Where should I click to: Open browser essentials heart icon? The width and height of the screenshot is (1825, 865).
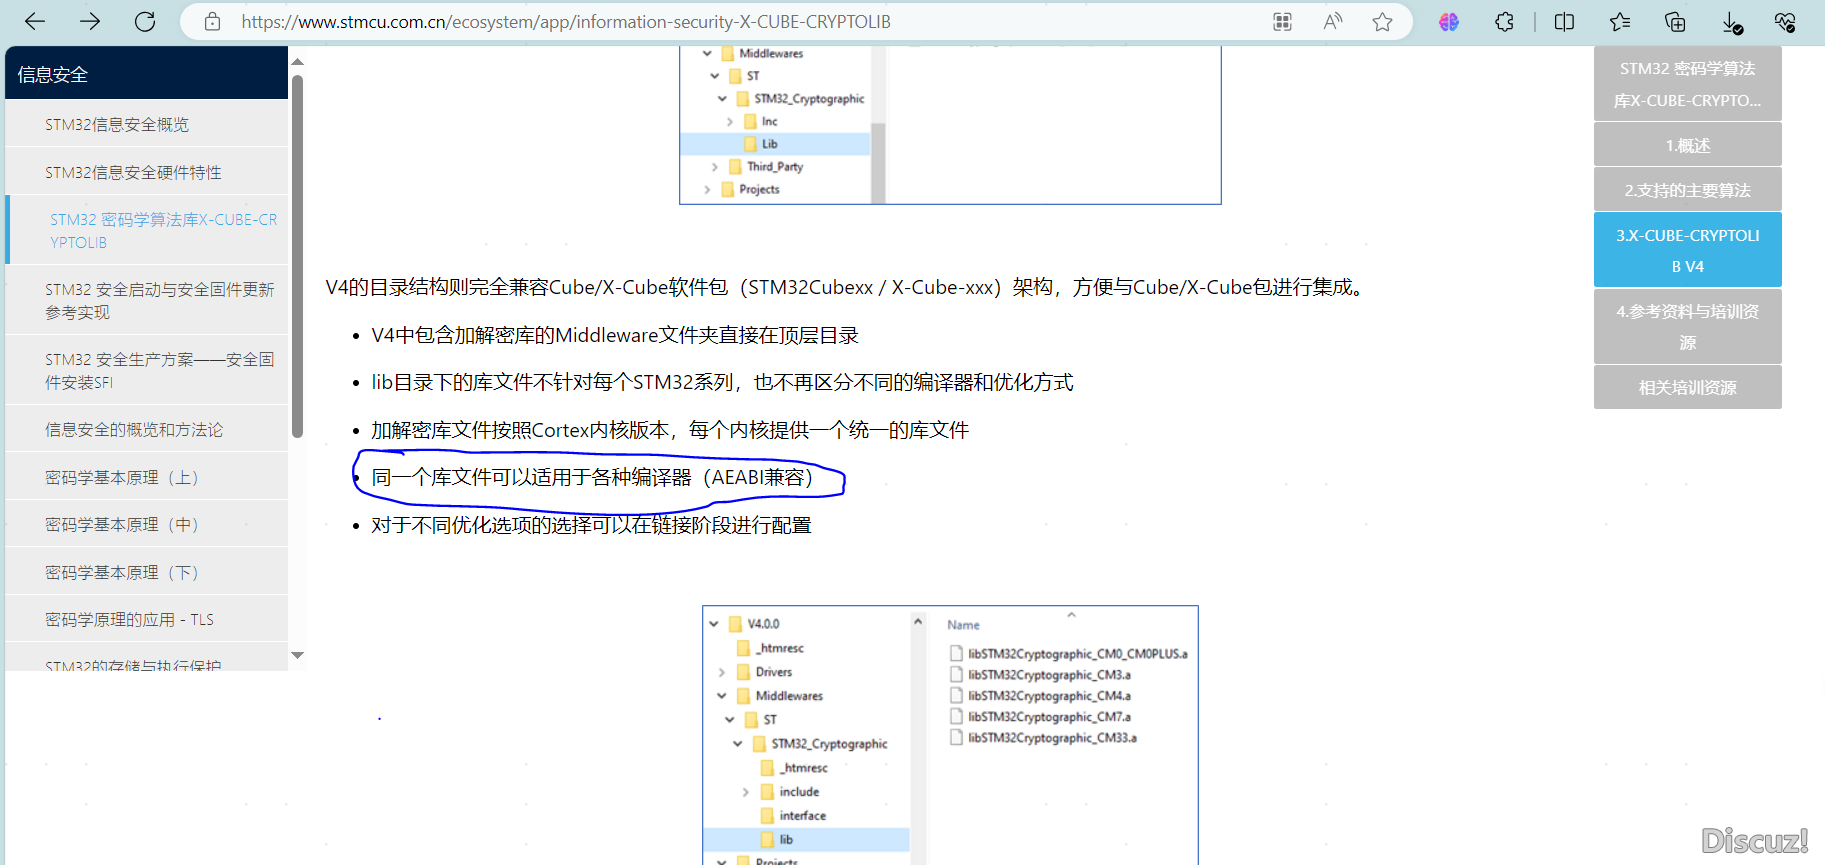click(1785, 22)
